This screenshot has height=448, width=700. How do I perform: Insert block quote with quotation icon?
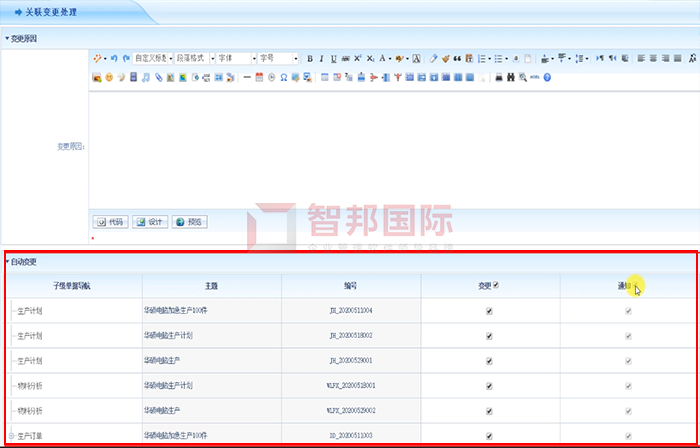458,58
